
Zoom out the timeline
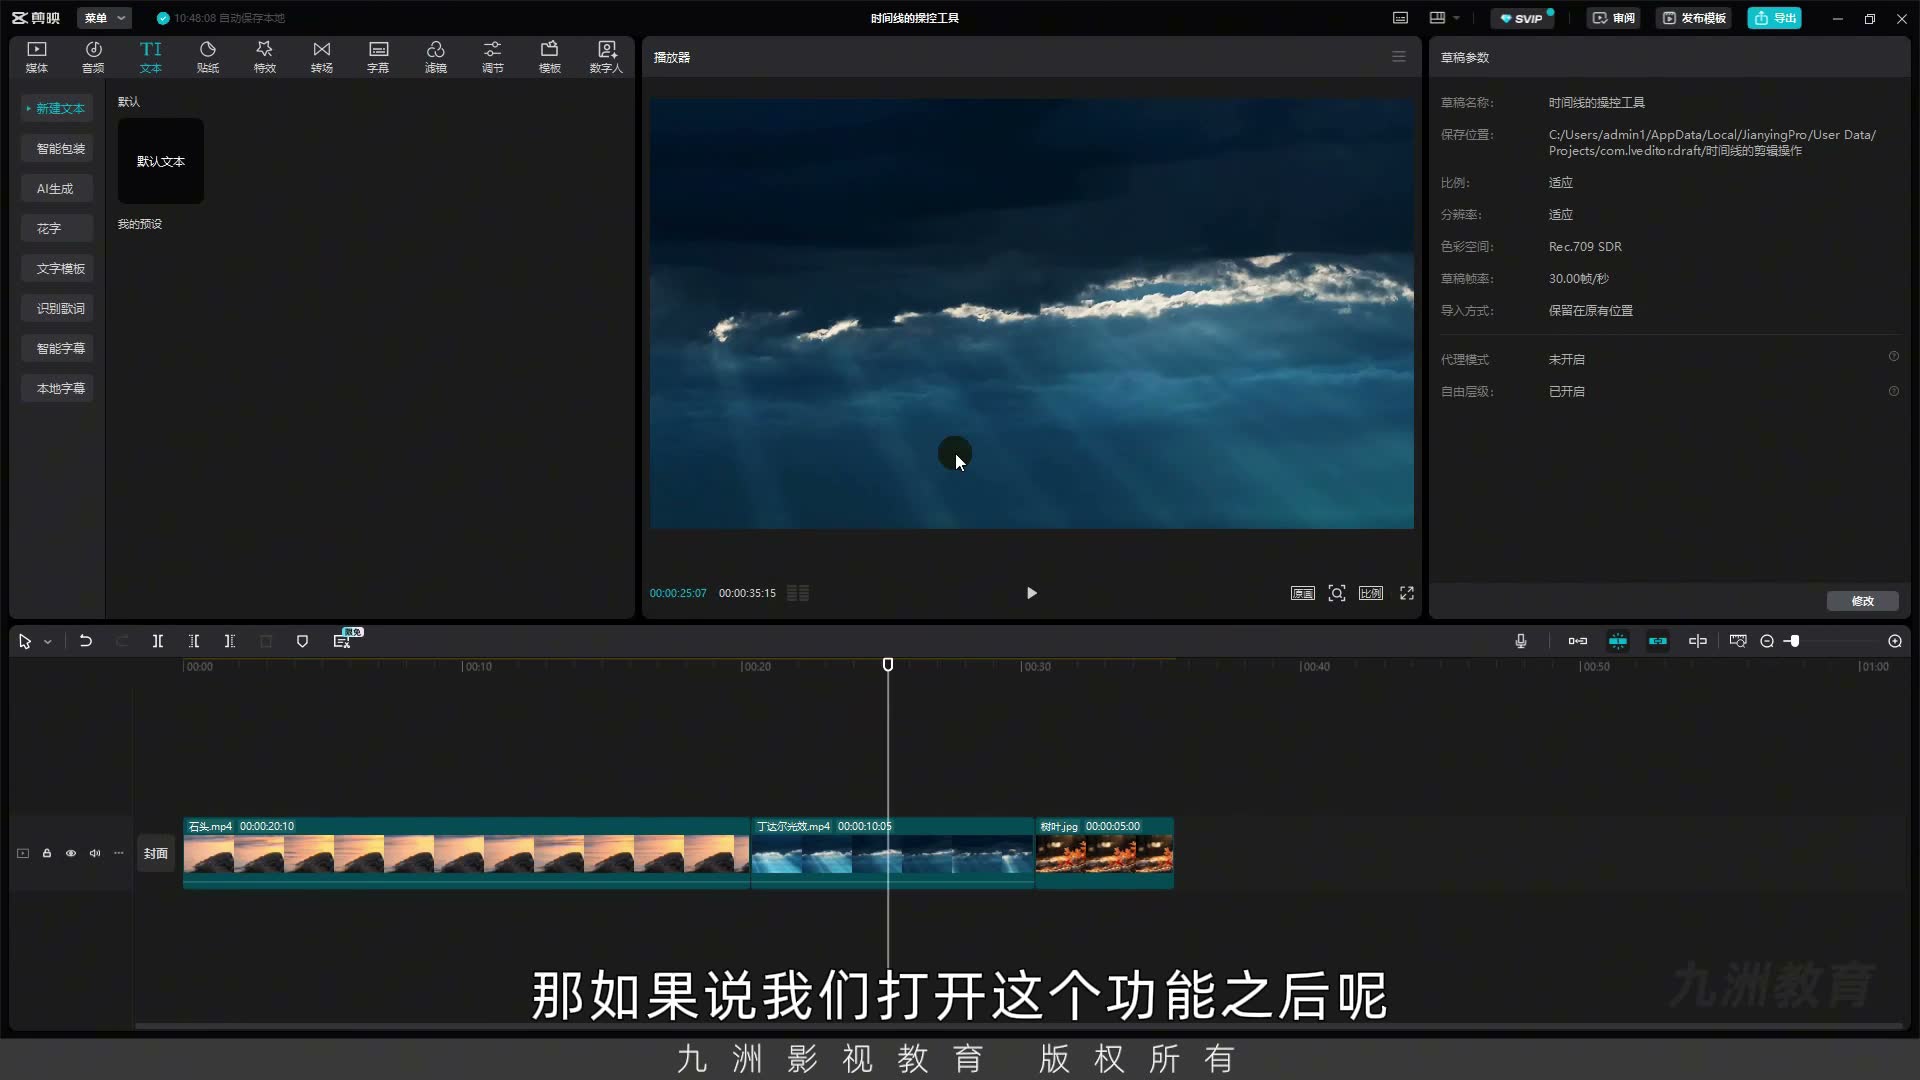point(1767,641)
